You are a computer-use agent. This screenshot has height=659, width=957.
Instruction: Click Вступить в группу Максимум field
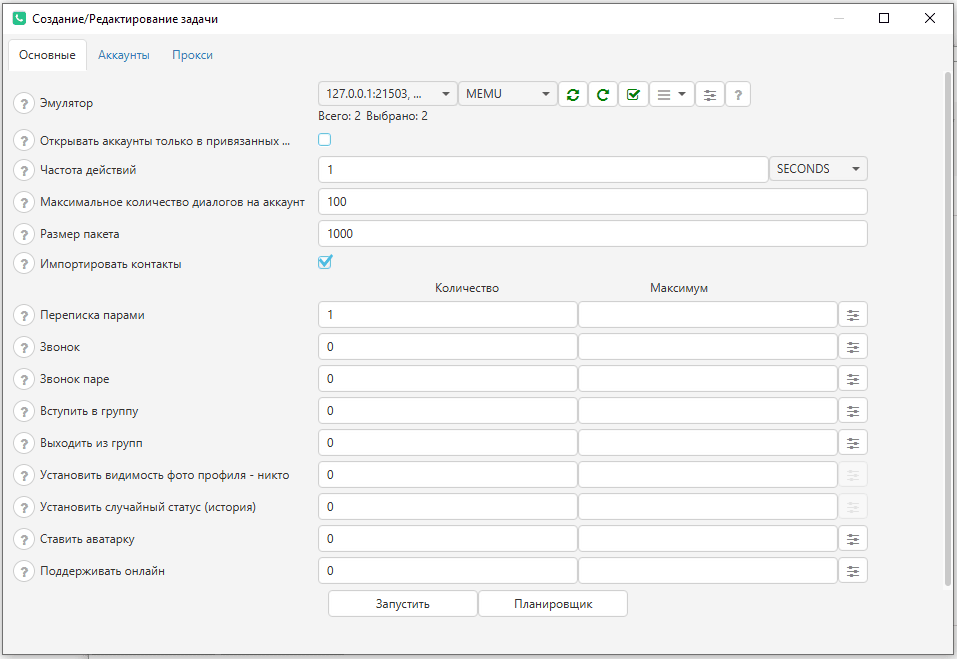(708, 411)
